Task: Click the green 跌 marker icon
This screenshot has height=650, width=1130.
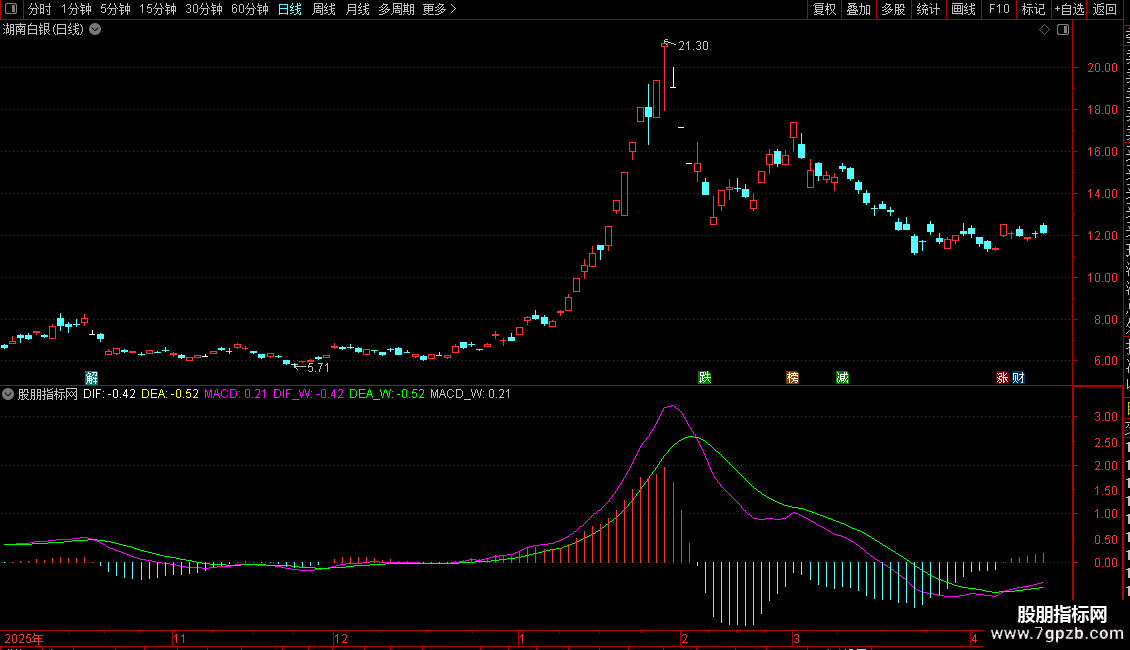Action: click(x=705, y=378)
